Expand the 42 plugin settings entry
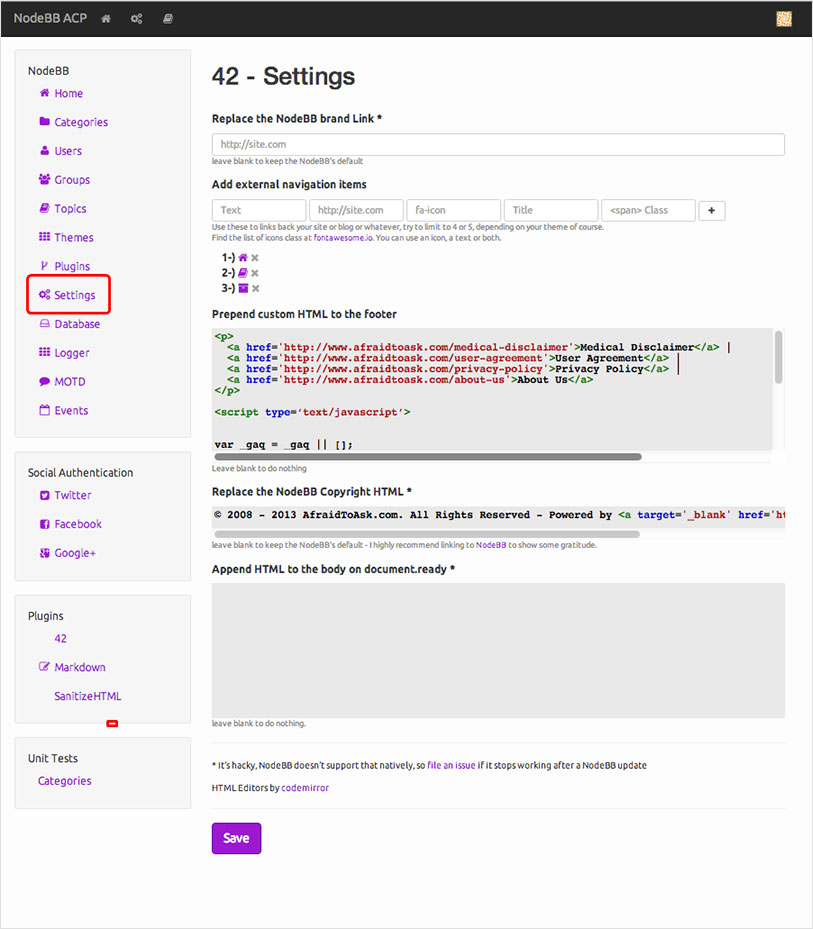The height and width of the screenshot is (929, 813). 60,638
